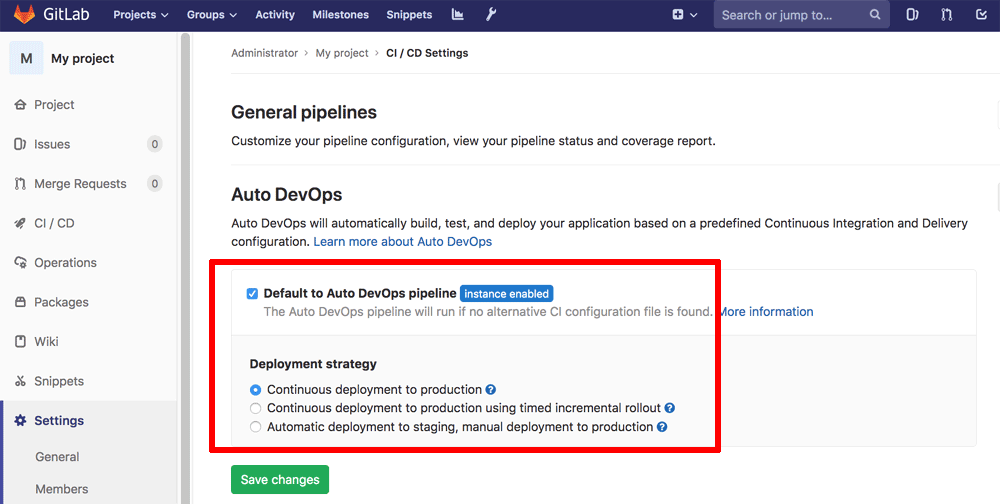The image size is (1000, 504).
Task: Click the GitLab fox logo
Action: 23,15
